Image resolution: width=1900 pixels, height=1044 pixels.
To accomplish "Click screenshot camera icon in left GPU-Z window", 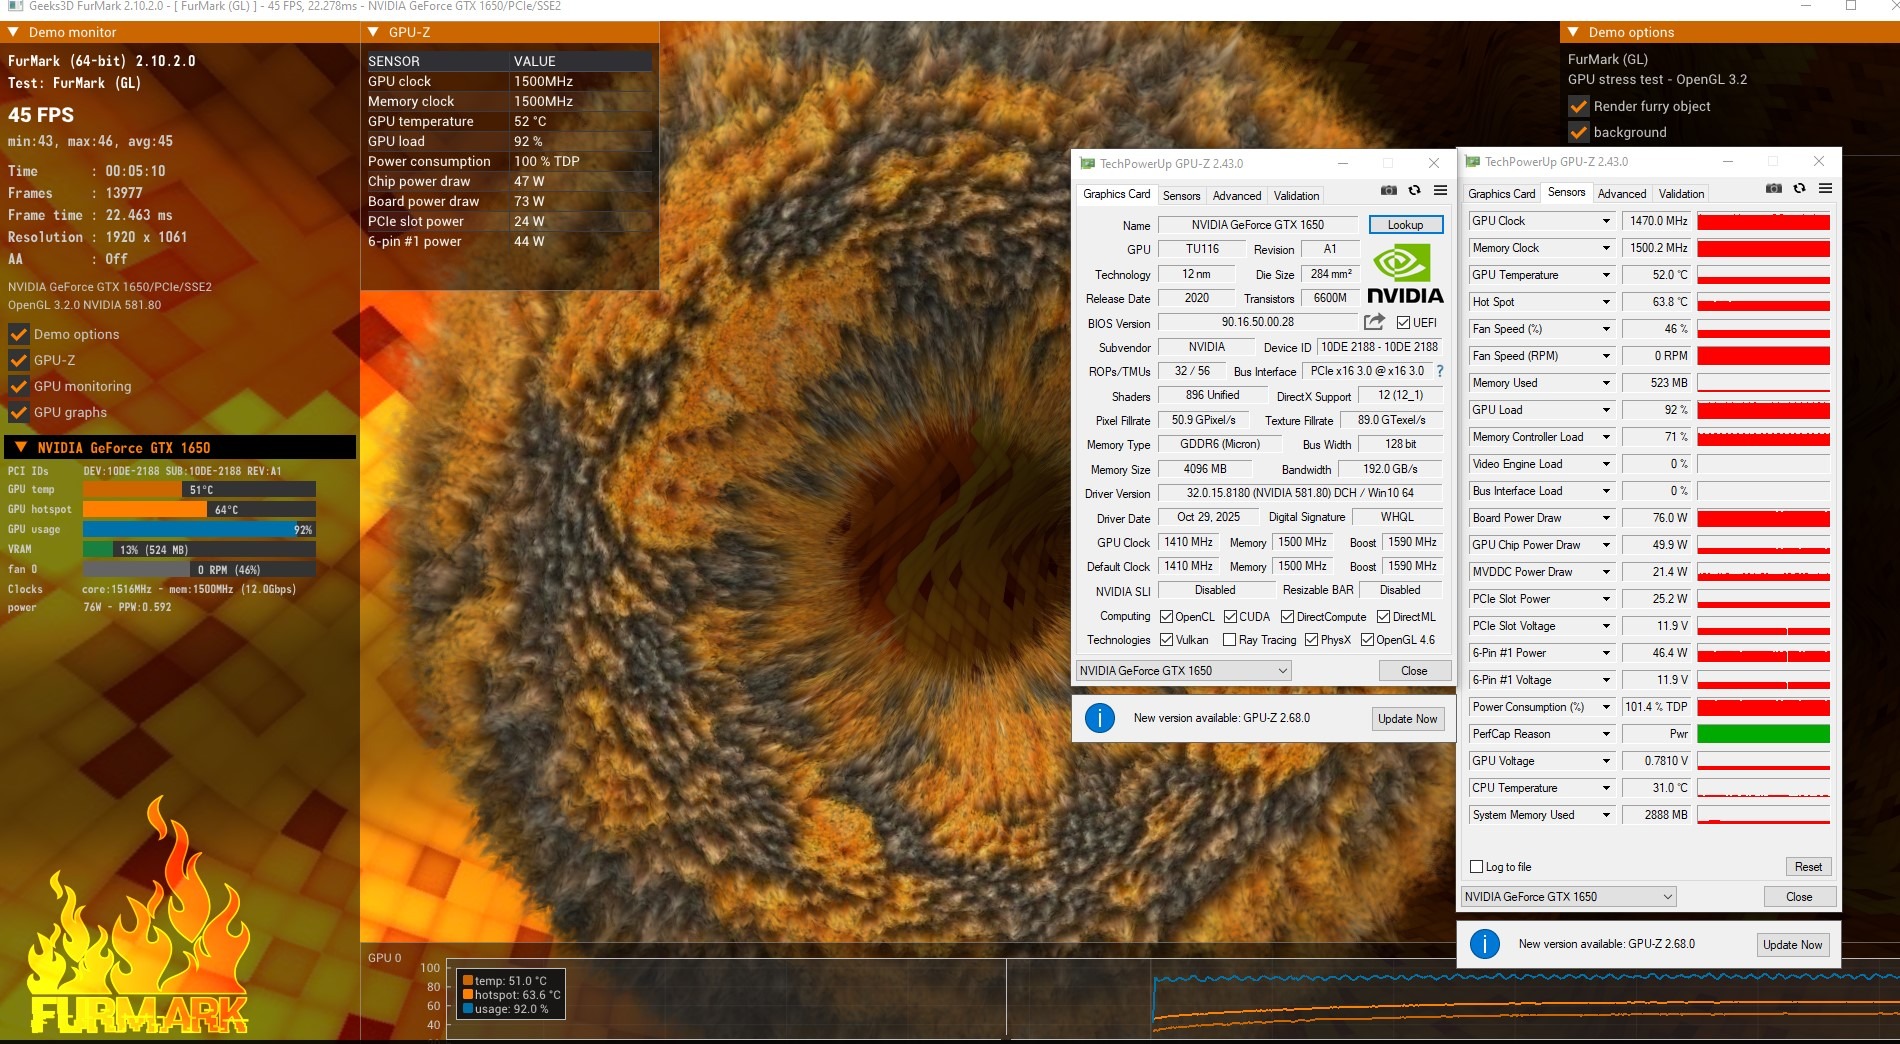I will click(x=1389, y=190).
